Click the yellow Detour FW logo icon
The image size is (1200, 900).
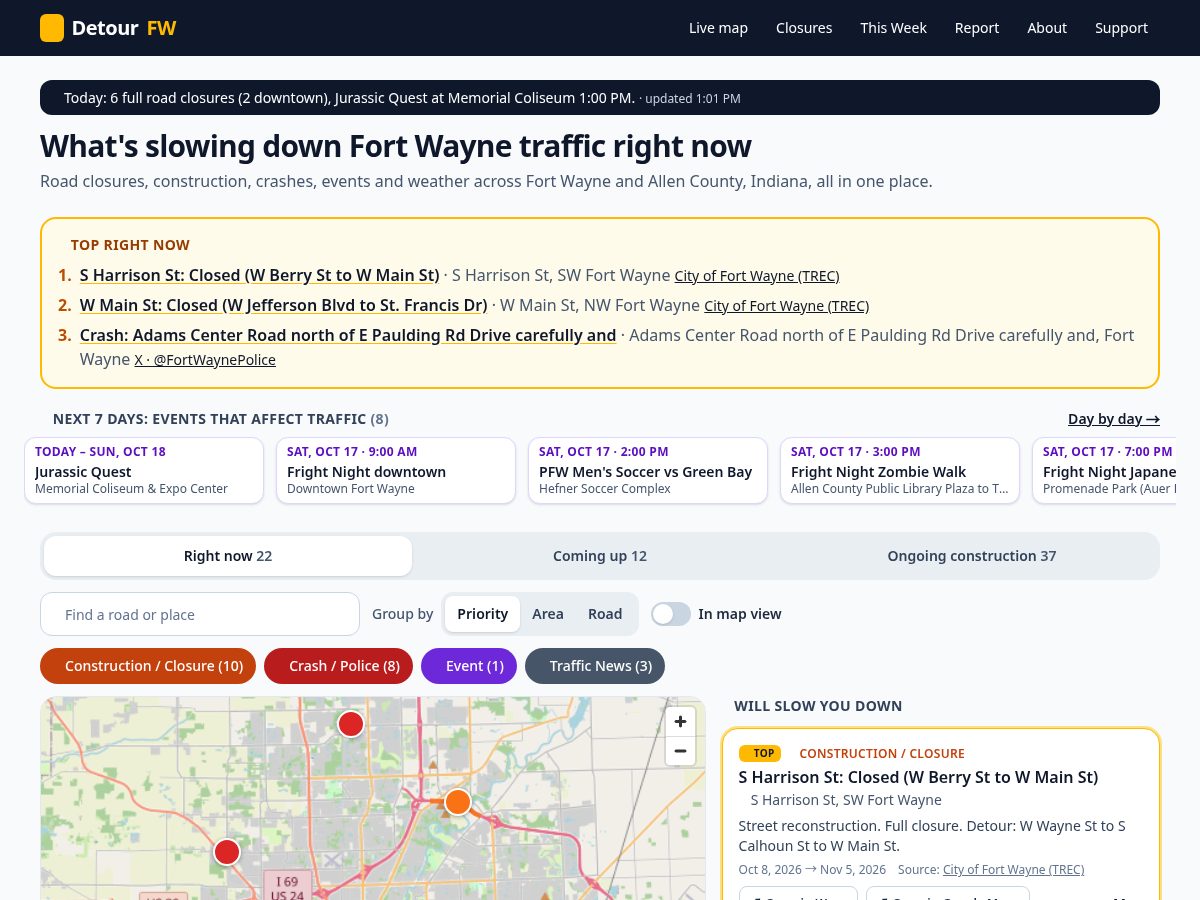[52, 28]
